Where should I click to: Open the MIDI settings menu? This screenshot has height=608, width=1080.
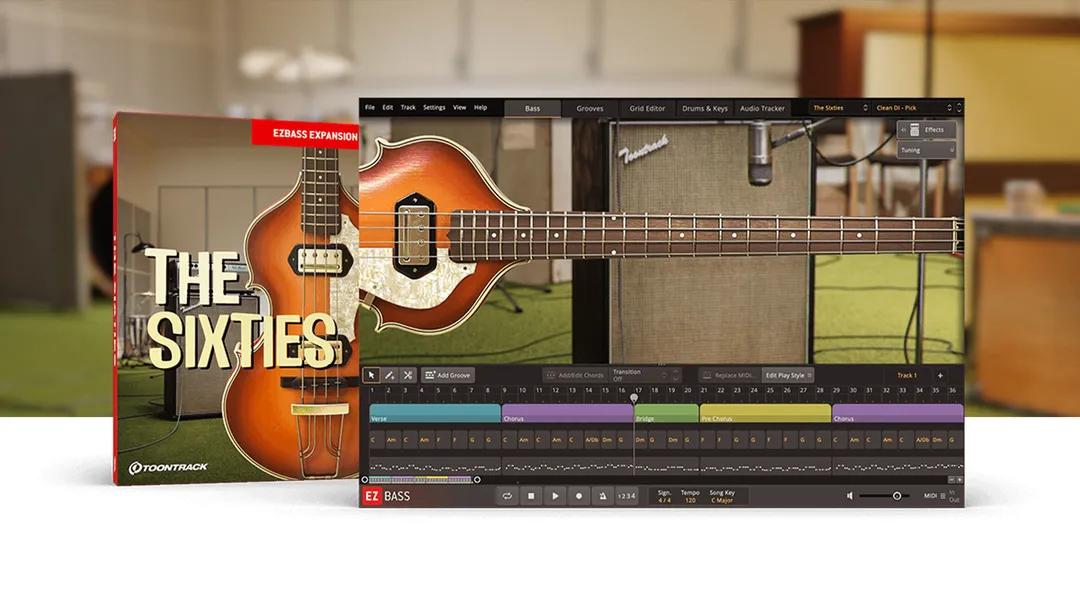935,496
